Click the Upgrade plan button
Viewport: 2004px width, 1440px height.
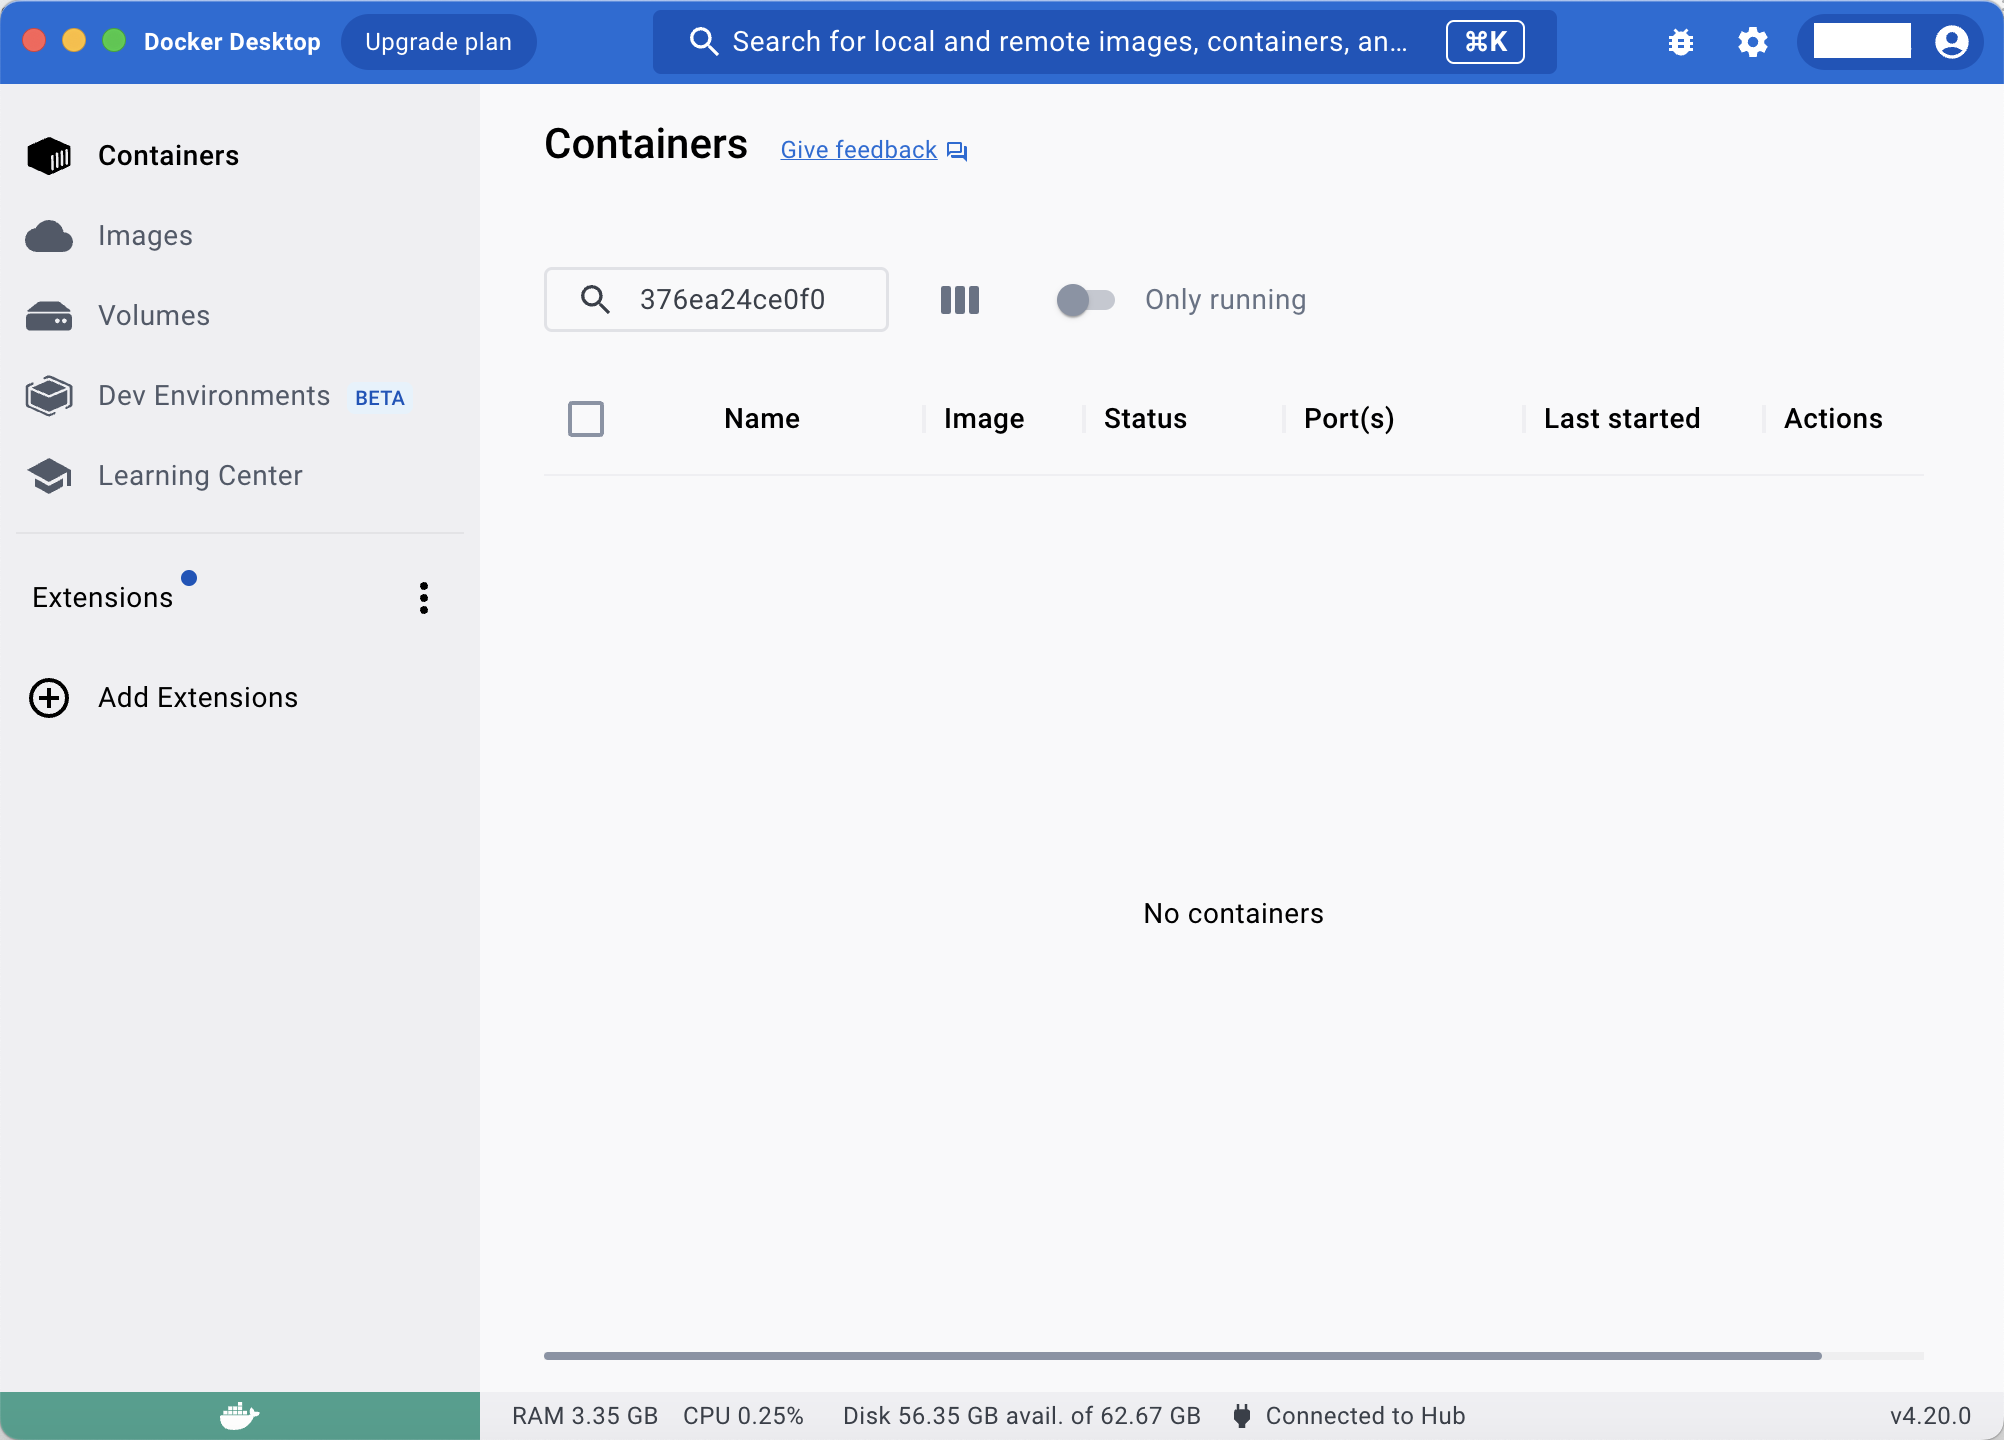coord(438,42)
